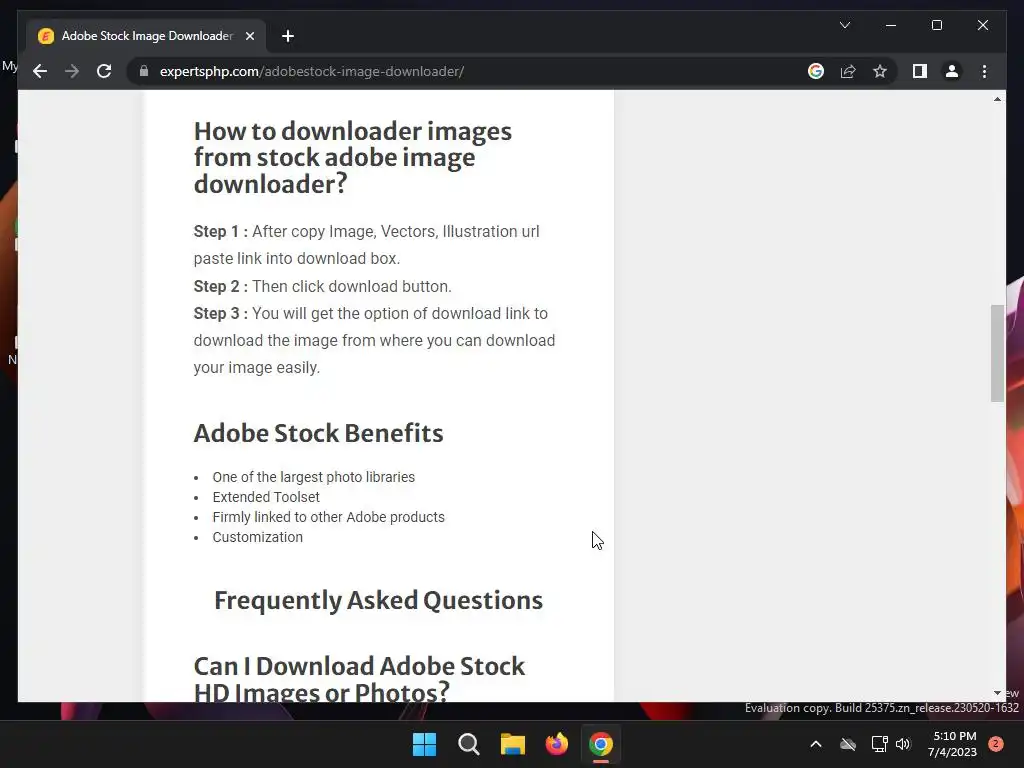Screen dimensions: 1024x768
Task: Bookmark this tab with the star
Action: [x=880, y=71]
